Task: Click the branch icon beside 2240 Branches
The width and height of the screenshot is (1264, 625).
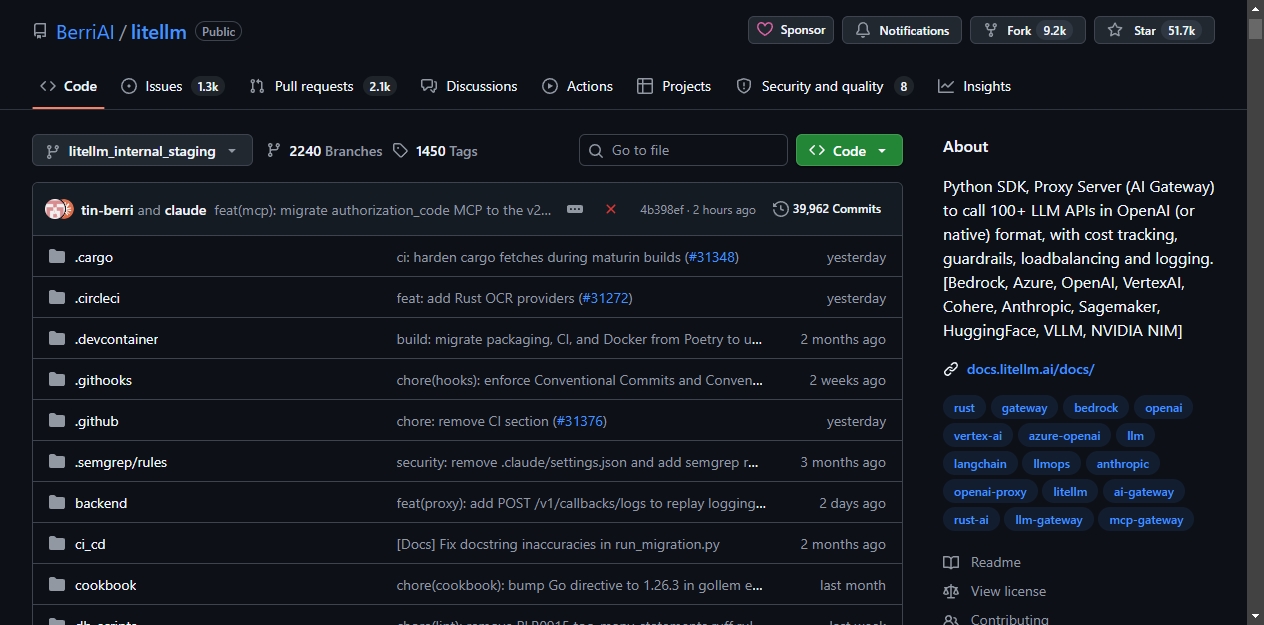Action: tap(274, 150)
